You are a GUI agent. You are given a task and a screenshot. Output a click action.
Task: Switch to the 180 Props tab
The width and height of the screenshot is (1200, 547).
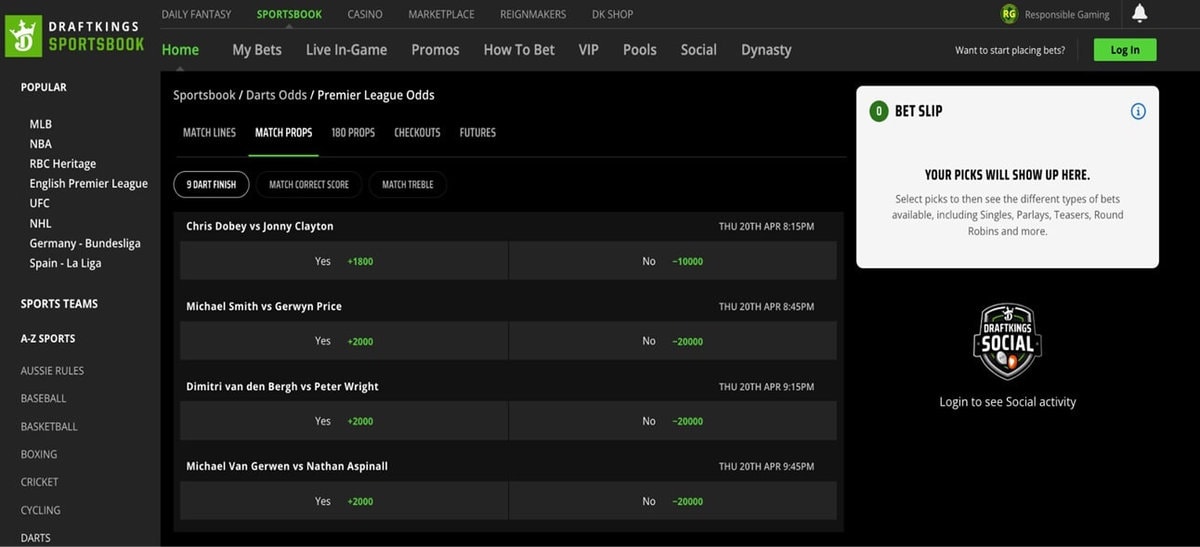tap(353, 132)
